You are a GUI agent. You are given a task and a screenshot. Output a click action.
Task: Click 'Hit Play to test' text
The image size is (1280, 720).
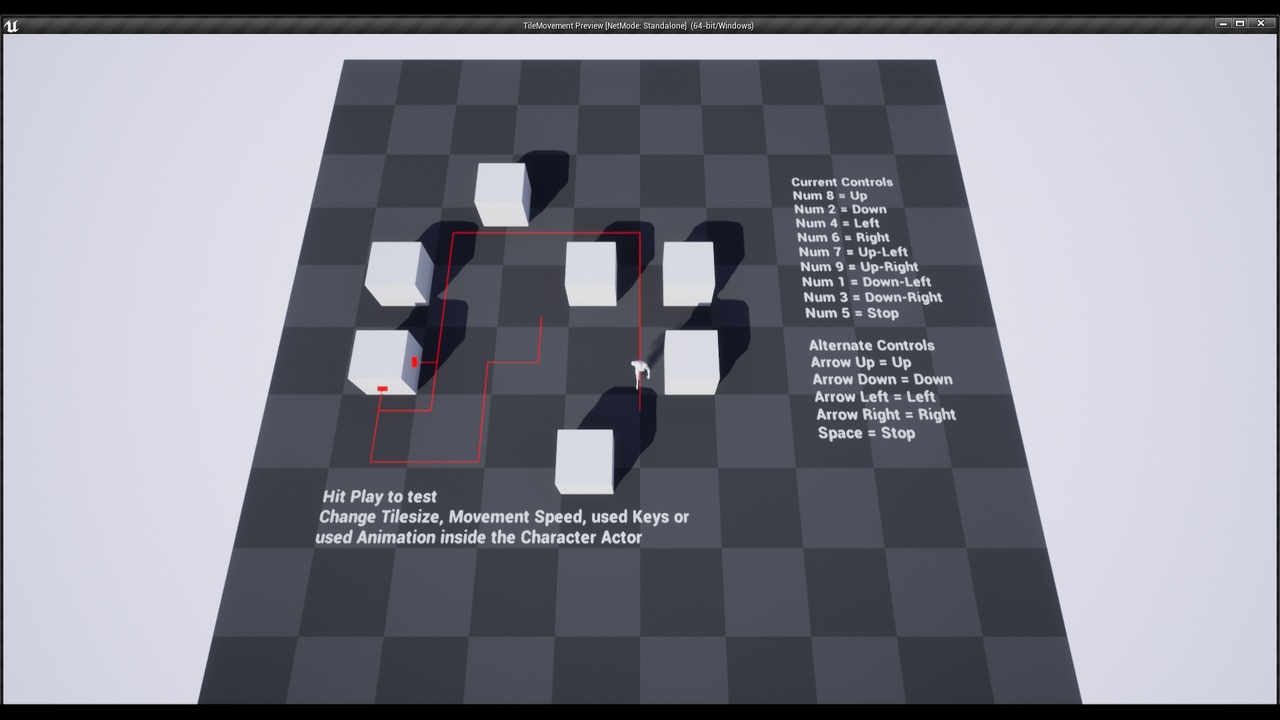380,497
